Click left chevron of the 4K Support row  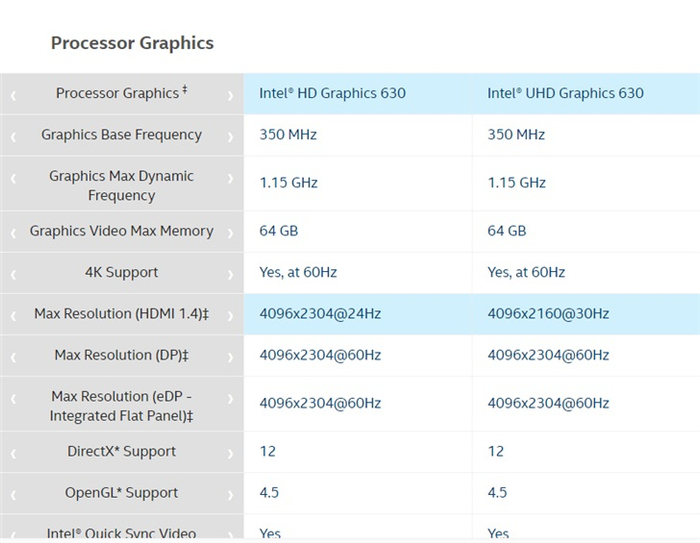(13, 273)
